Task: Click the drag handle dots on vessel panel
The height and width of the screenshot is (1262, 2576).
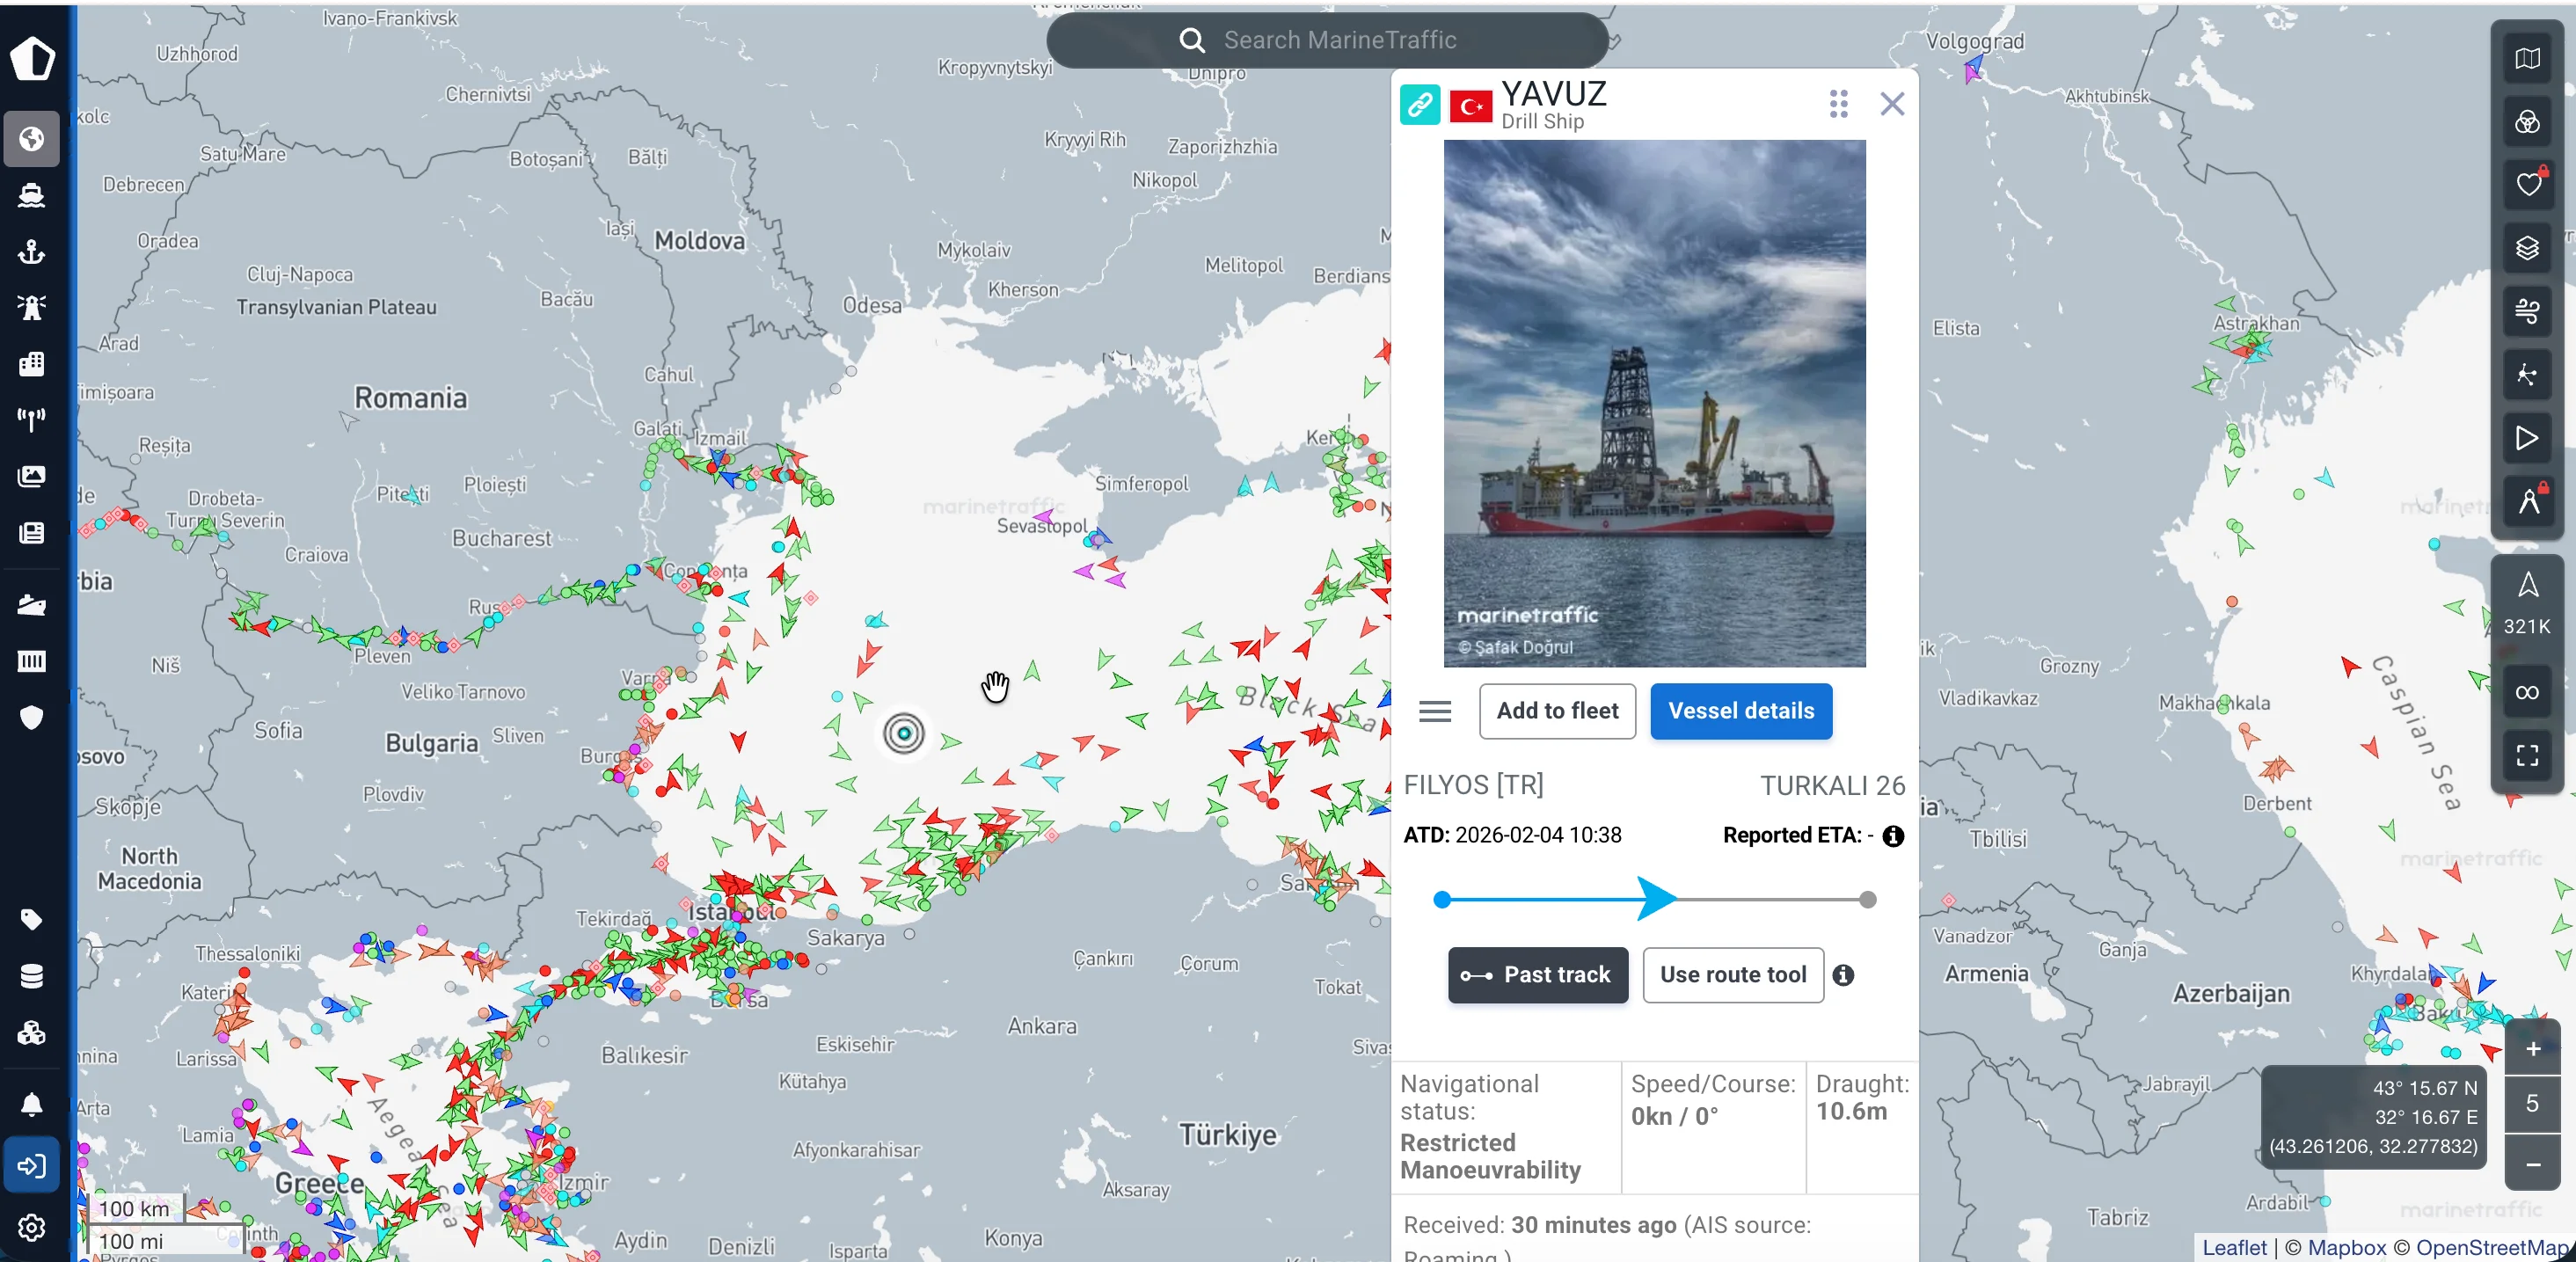Action: [1838, 104]
